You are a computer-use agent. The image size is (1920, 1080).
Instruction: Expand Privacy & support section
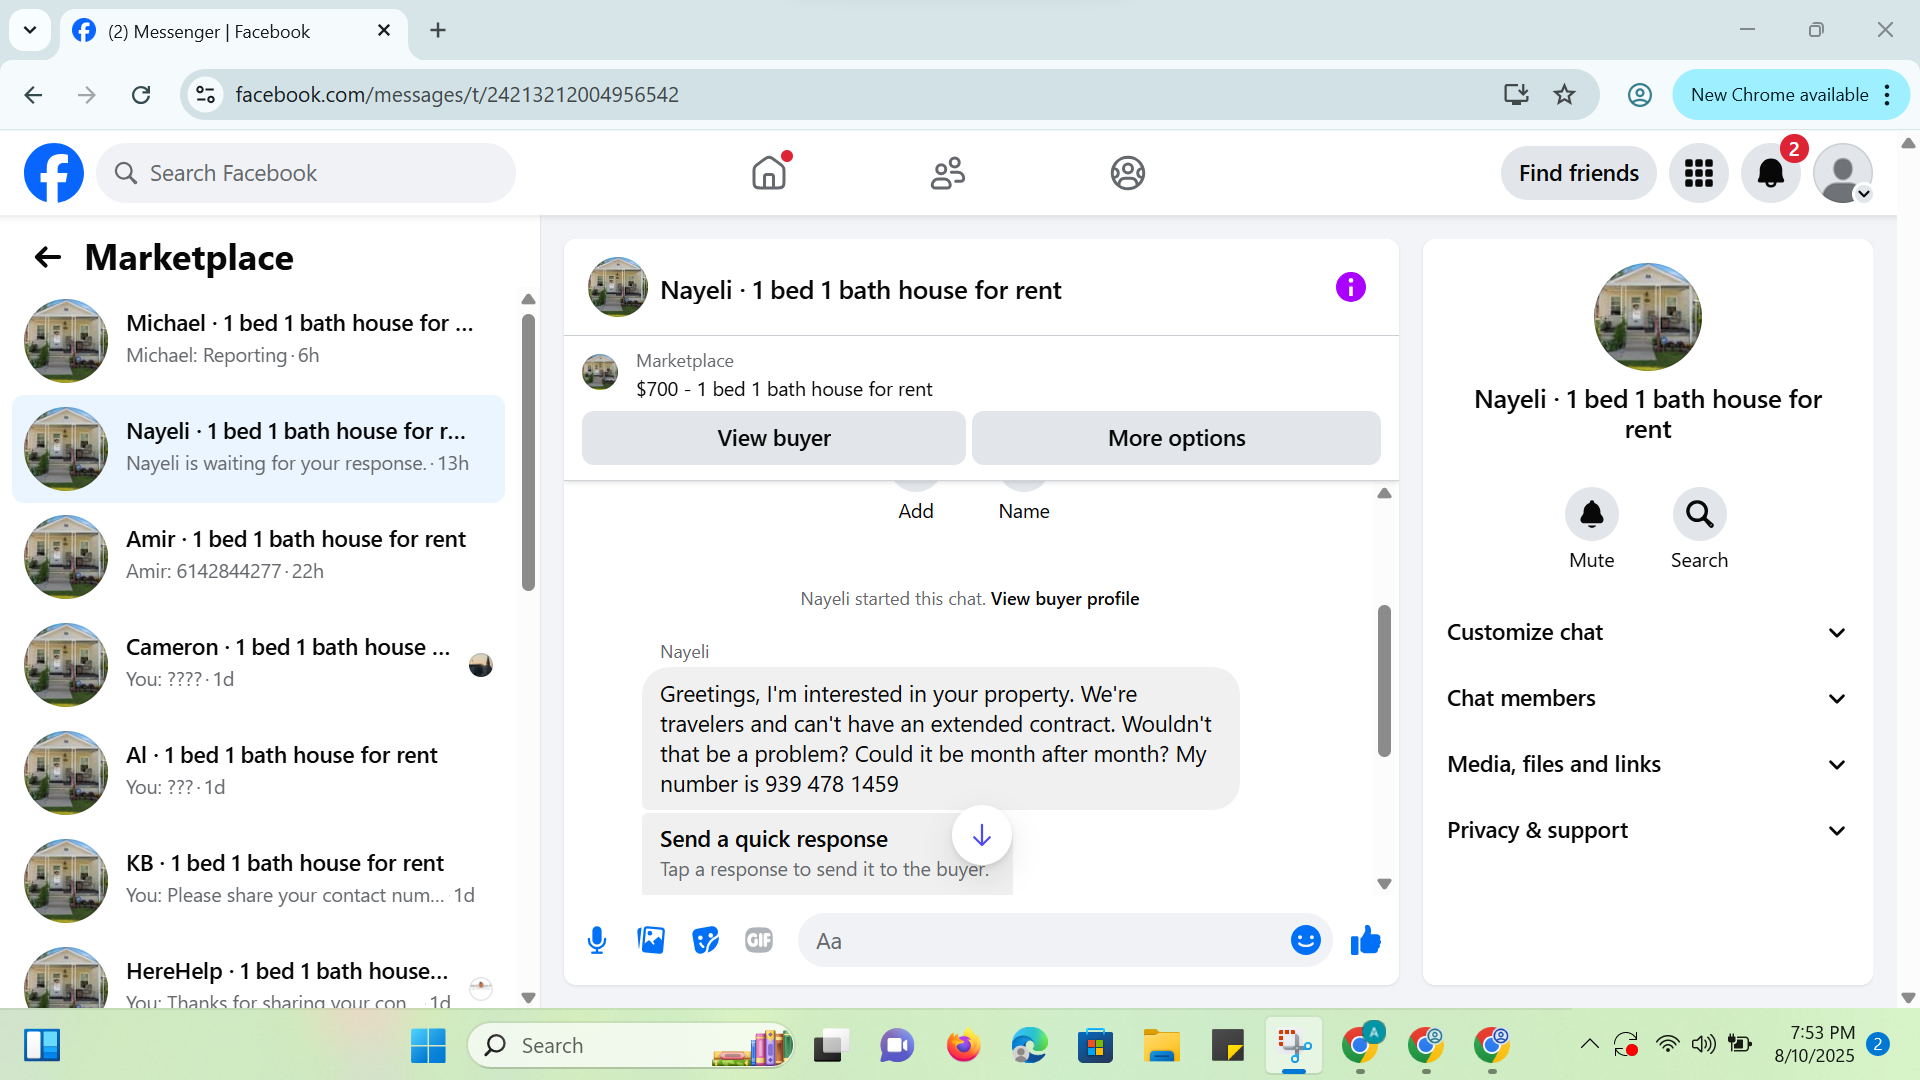pos(1646,830)
